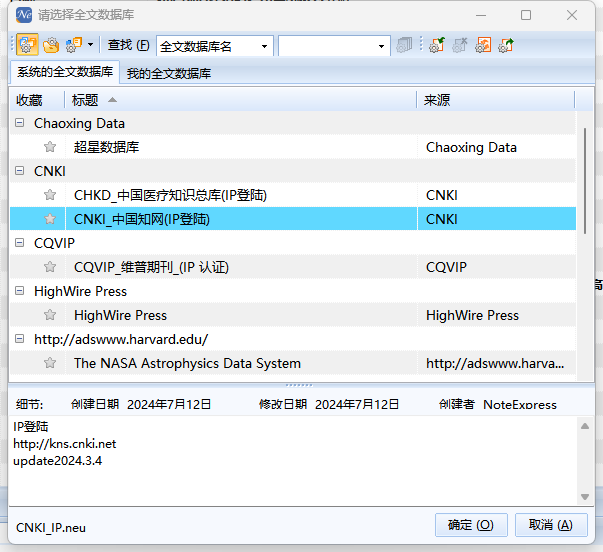Viewport: 603px width, 552px height.
Task: Click the http://adswww.harva... source cell
Action: point(495,363)
